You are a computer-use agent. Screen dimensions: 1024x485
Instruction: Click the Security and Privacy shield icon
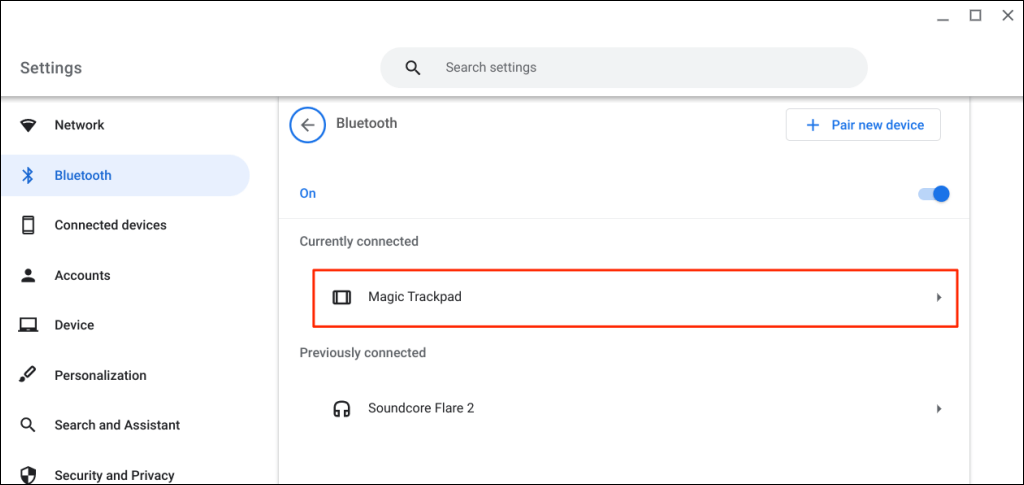[x=28, y=475]
